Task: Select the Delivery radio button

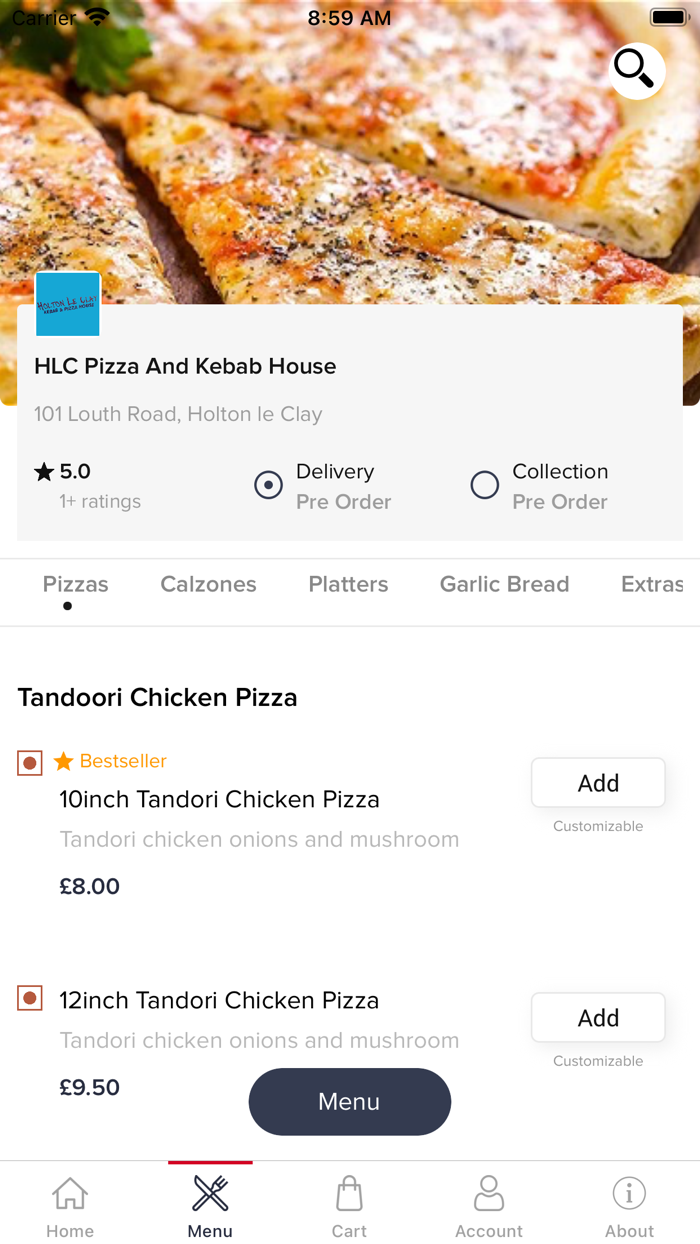Action: [268, 485]
